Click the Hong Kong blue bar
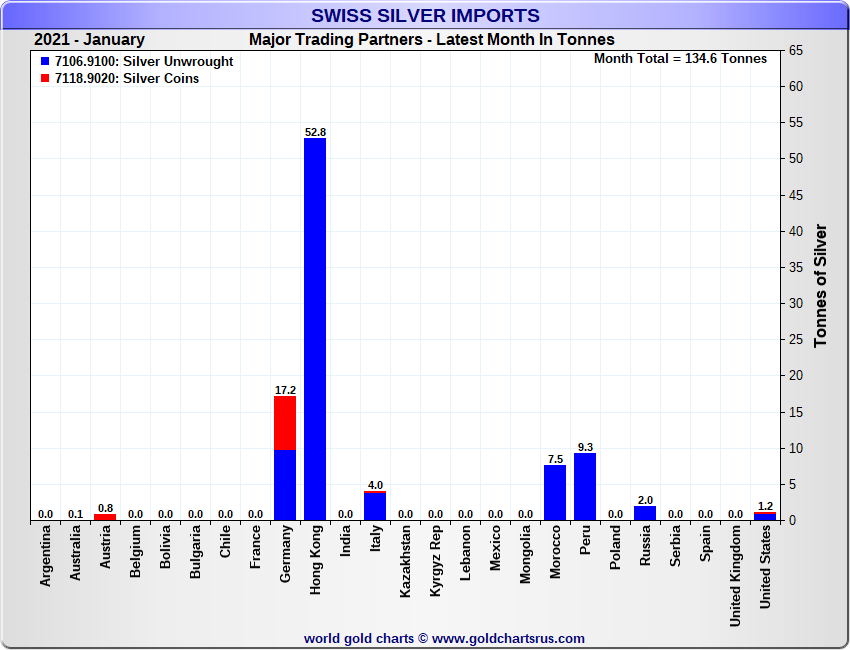Image resolution: width=850 pixels, height=650 pixels. (x=315, y=330)
